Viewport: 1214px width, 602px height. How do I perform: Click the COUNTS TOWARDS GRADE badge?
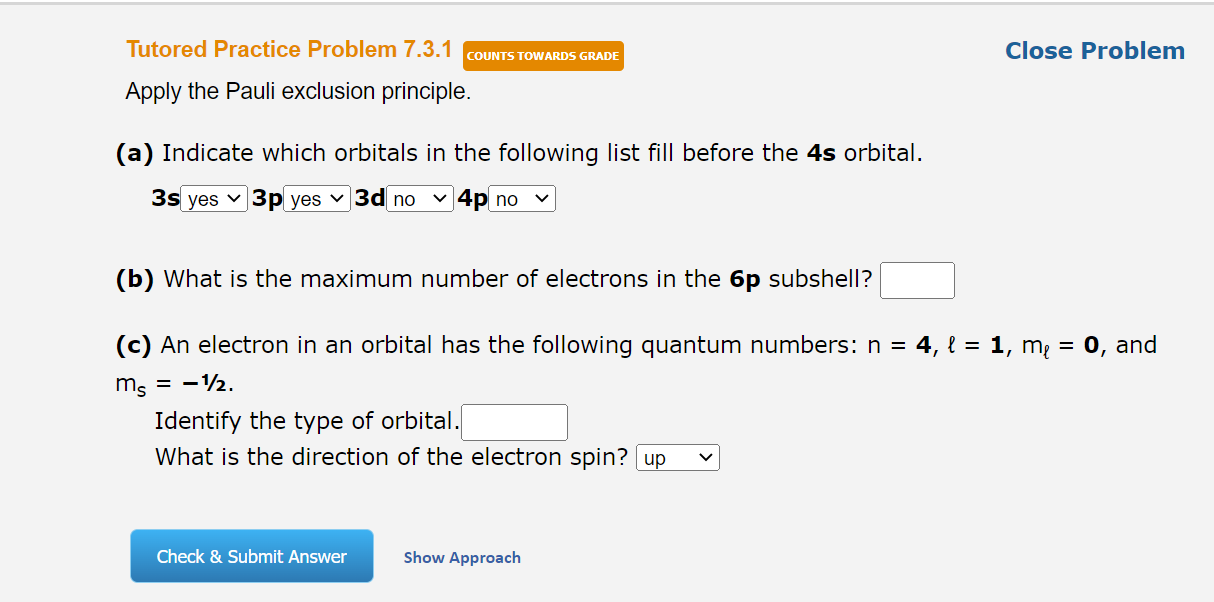pos(543,56)
